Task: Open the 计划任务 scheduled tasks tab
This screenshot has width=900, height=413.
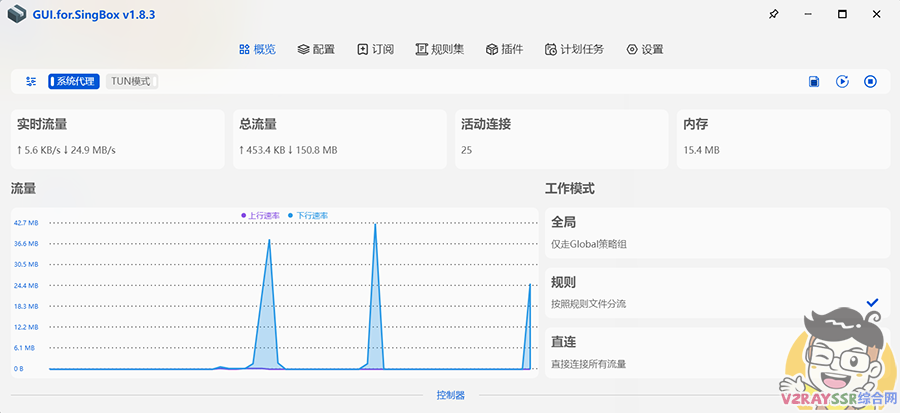Action: point(574,49)
